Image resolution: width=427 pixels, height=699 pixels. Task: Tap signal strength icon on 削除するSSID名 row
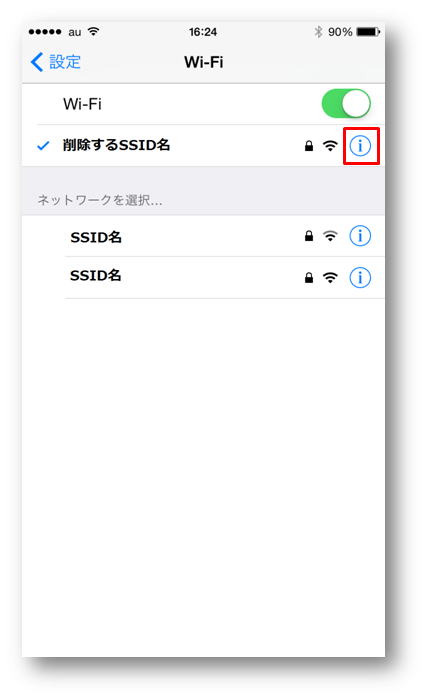click(x=330, y=146)
